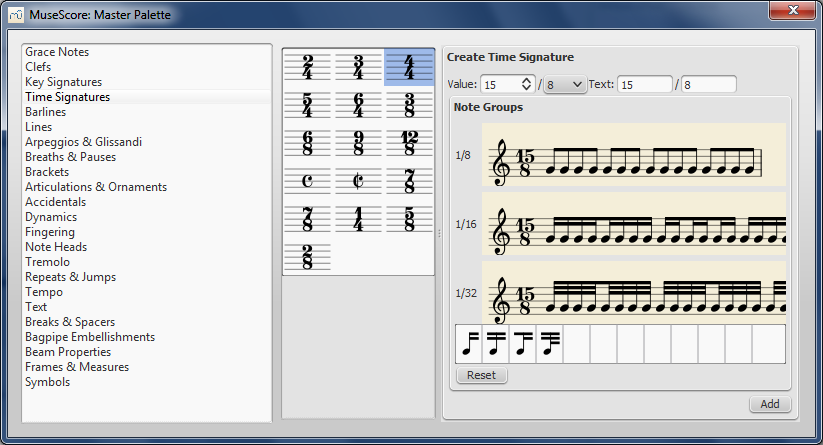Select the cut time symbol
The image size is (823, 445).
358,181
